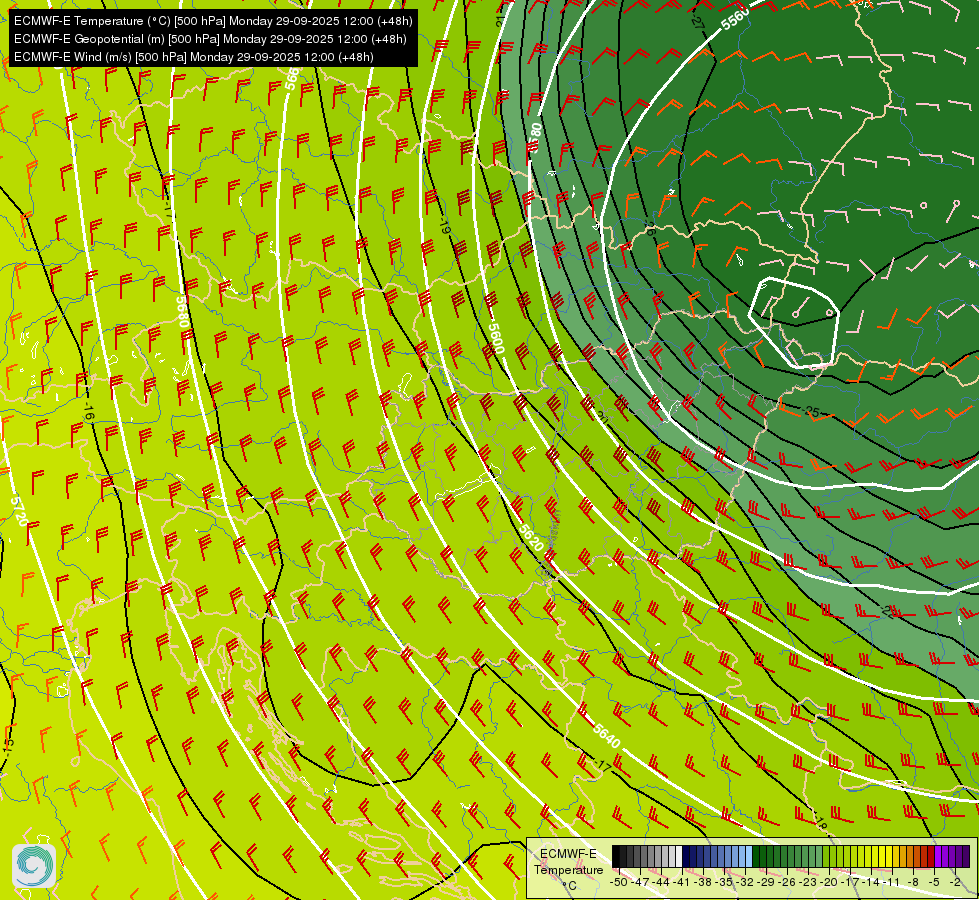Click the ECMWF-E Temperature title line
The width and height of the screenshot is (979, 900).
tap(213, 21)
